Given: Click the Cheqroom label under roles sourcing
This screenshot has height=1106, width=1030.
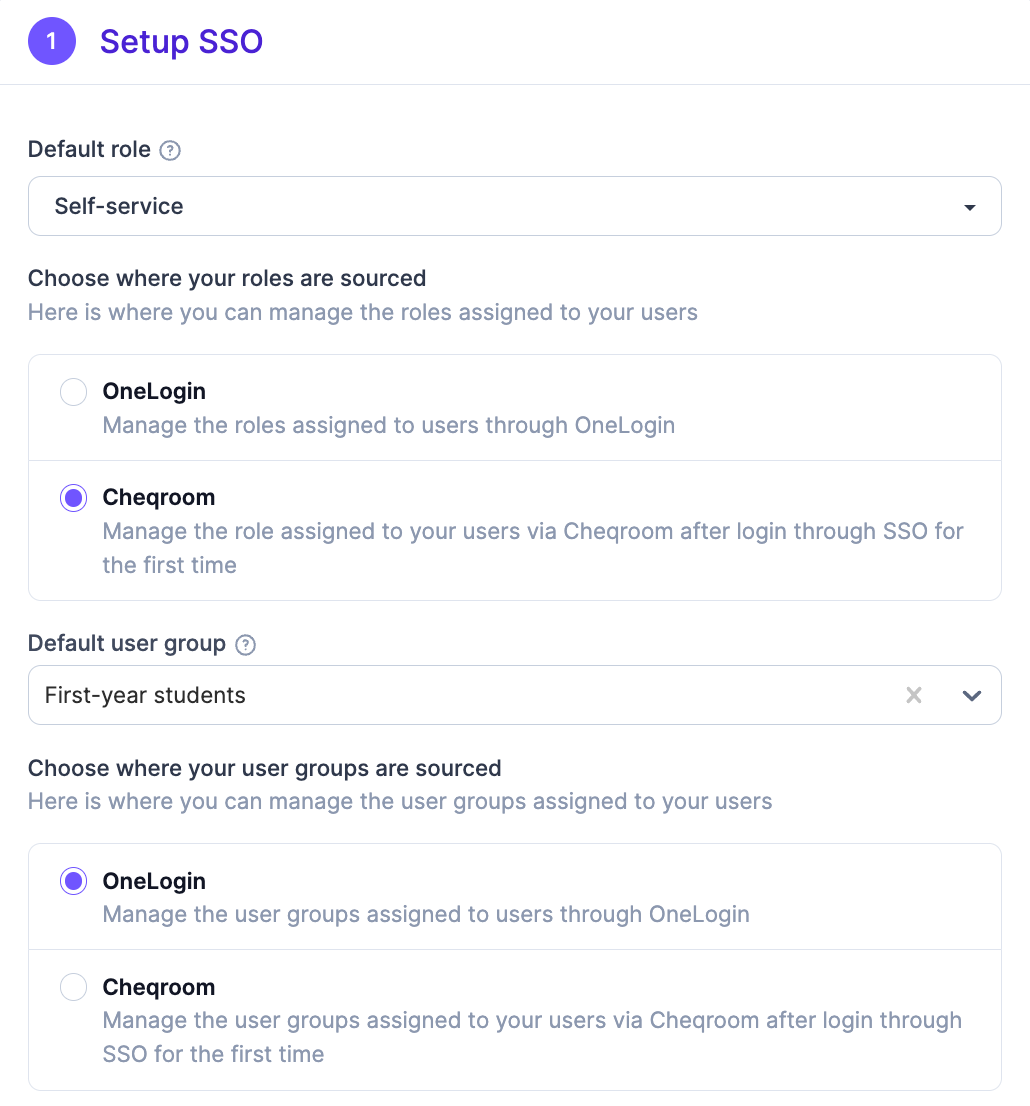Looking at the screenshot, I should (x=159, y=497).
